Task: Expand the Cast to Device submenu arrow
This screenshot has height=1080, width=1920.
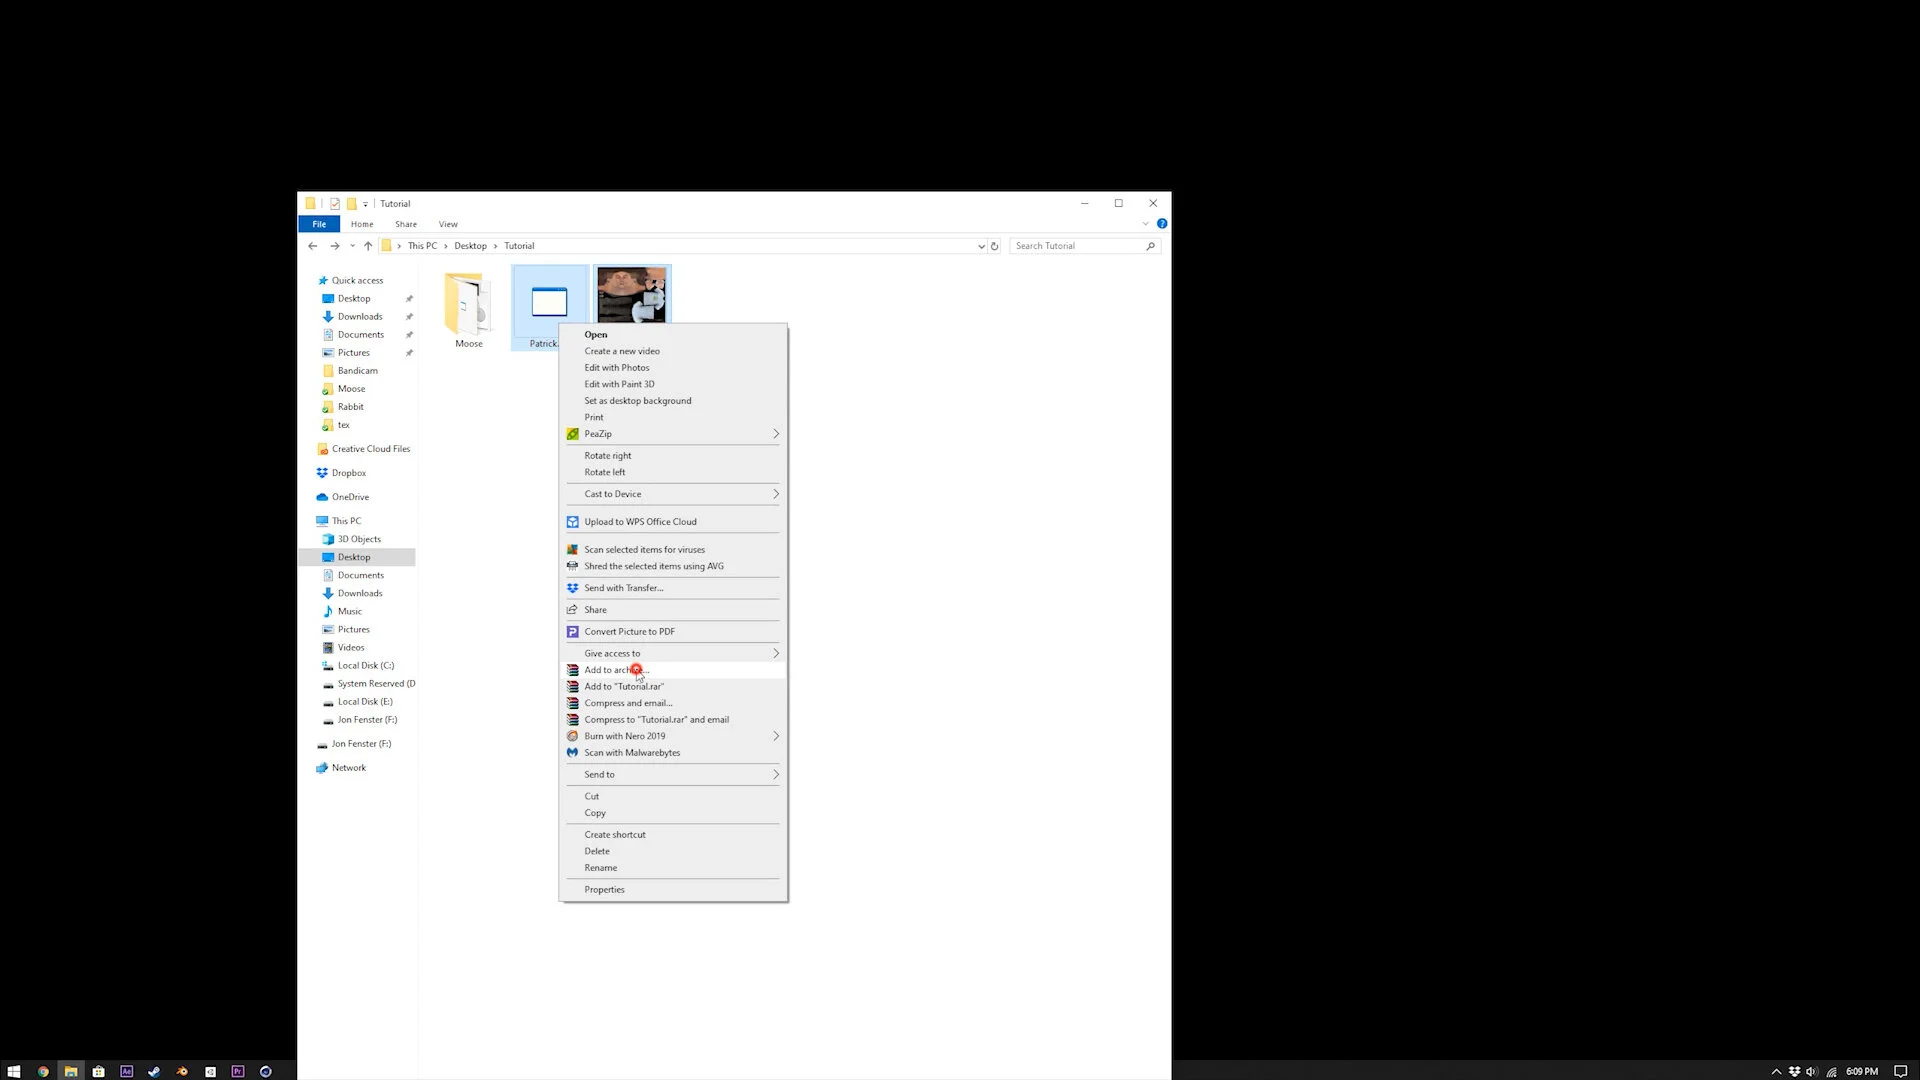Action: click(775, 494)
